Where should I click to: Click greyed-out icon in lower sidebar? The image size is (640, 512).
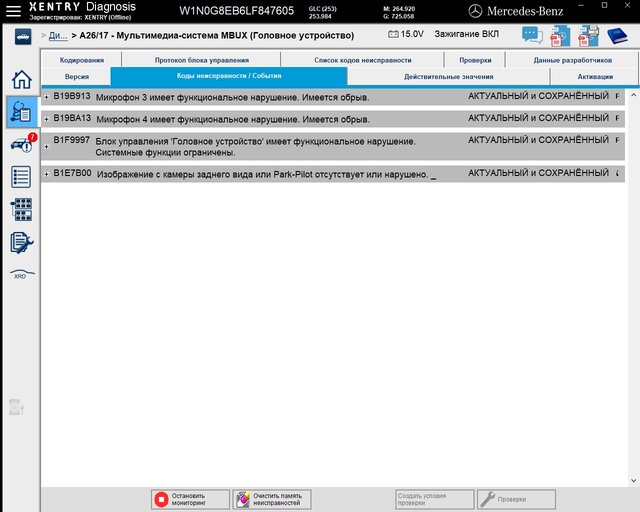tap(16, 407)
